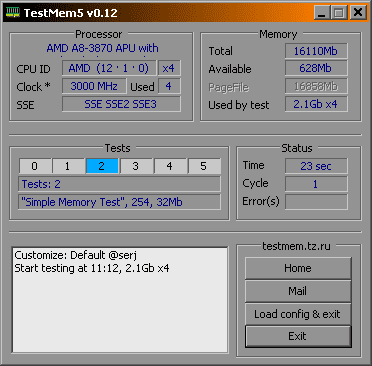Click the 'AMD A8-3870 APU with' processor name
372x366 pixels.
(x=102, y=48)
